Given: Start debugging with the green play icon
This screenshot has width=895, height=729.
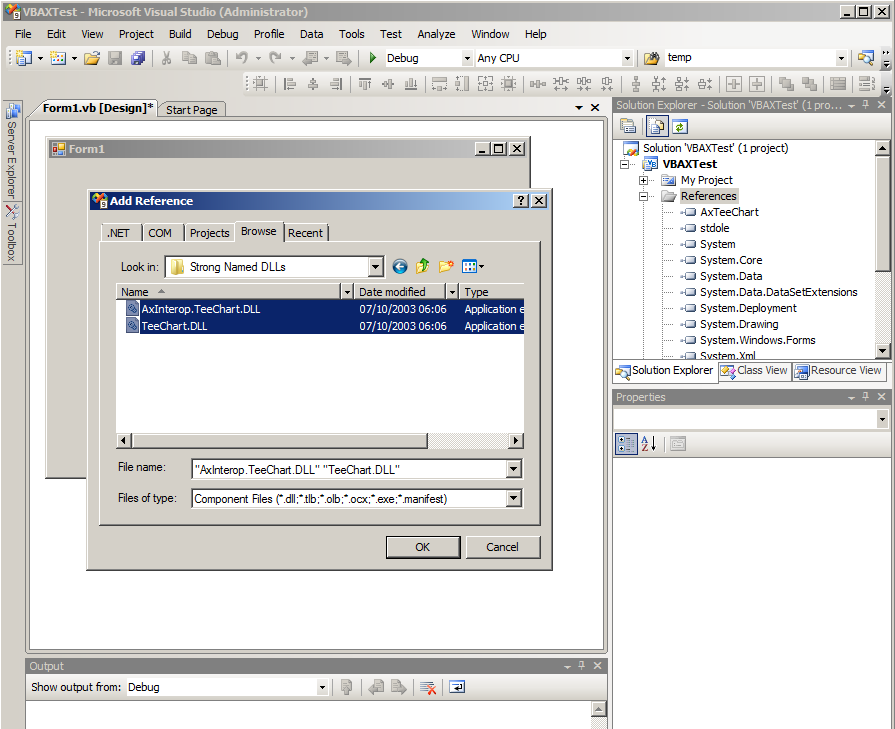Looking at the screenshot, I should (x=373, y=58).
